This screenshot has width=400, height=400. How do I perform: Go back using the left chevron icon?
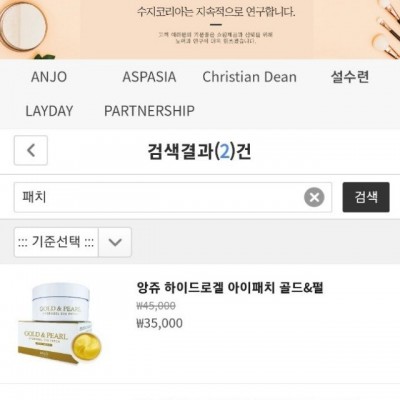(31, 150)
